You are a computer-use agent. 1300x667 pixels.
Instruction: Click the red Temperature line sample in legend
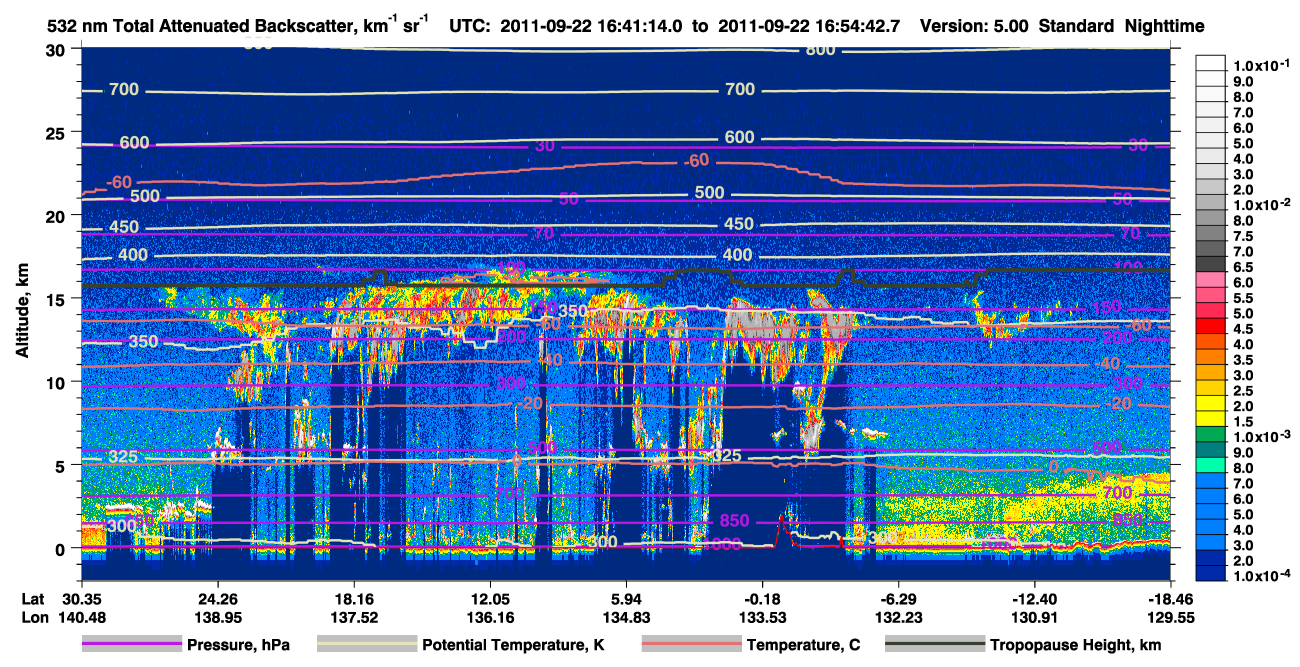pos(691,645)
